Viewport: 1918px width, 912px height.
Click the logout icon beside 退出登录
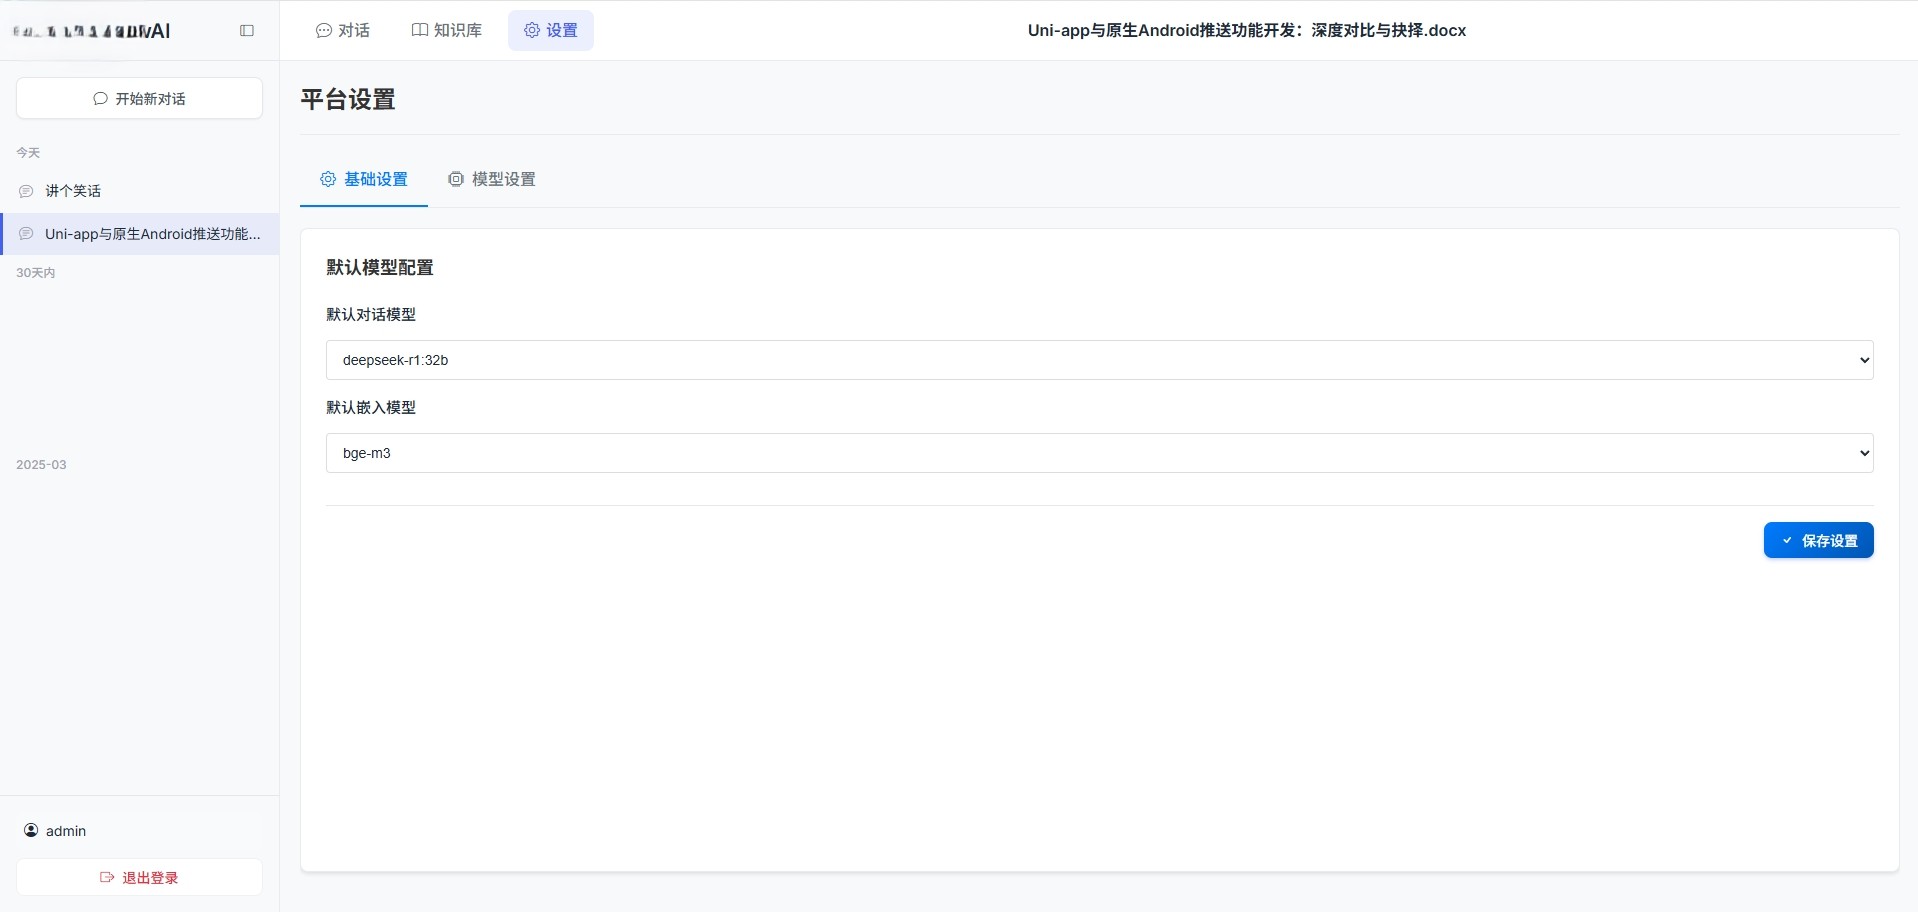108,877
